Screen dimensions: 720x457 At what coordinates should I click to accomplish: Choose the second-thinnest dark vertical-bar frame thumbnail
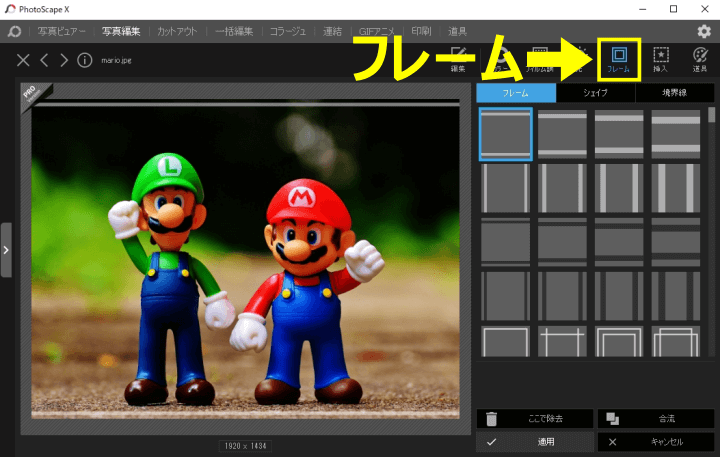coord(562,296)
